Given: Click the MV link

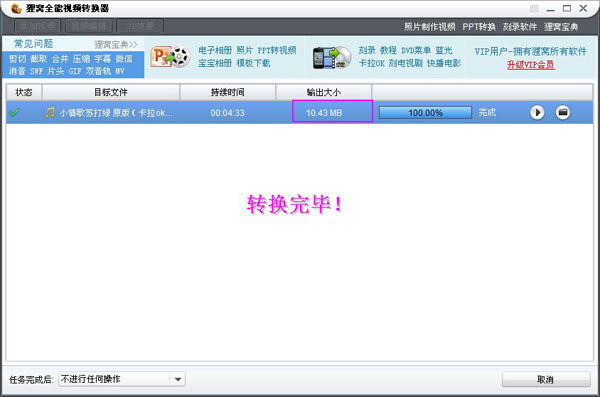Looking at the screenshot, I should (x=120, y=71).
